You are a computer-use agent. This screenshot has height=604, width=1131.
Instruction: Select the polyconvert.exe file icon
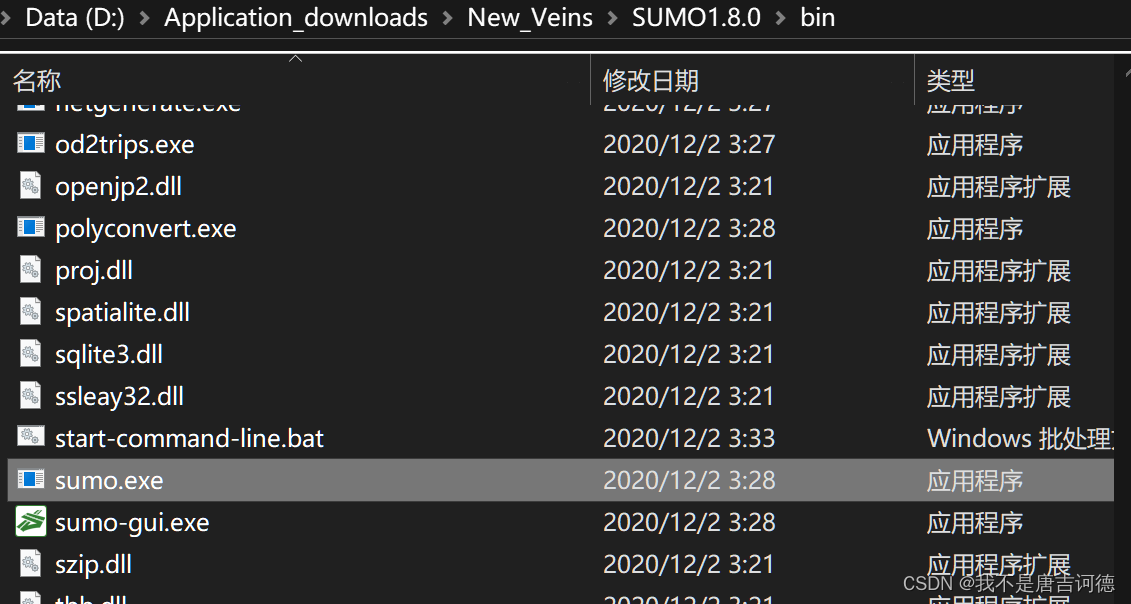31,227
